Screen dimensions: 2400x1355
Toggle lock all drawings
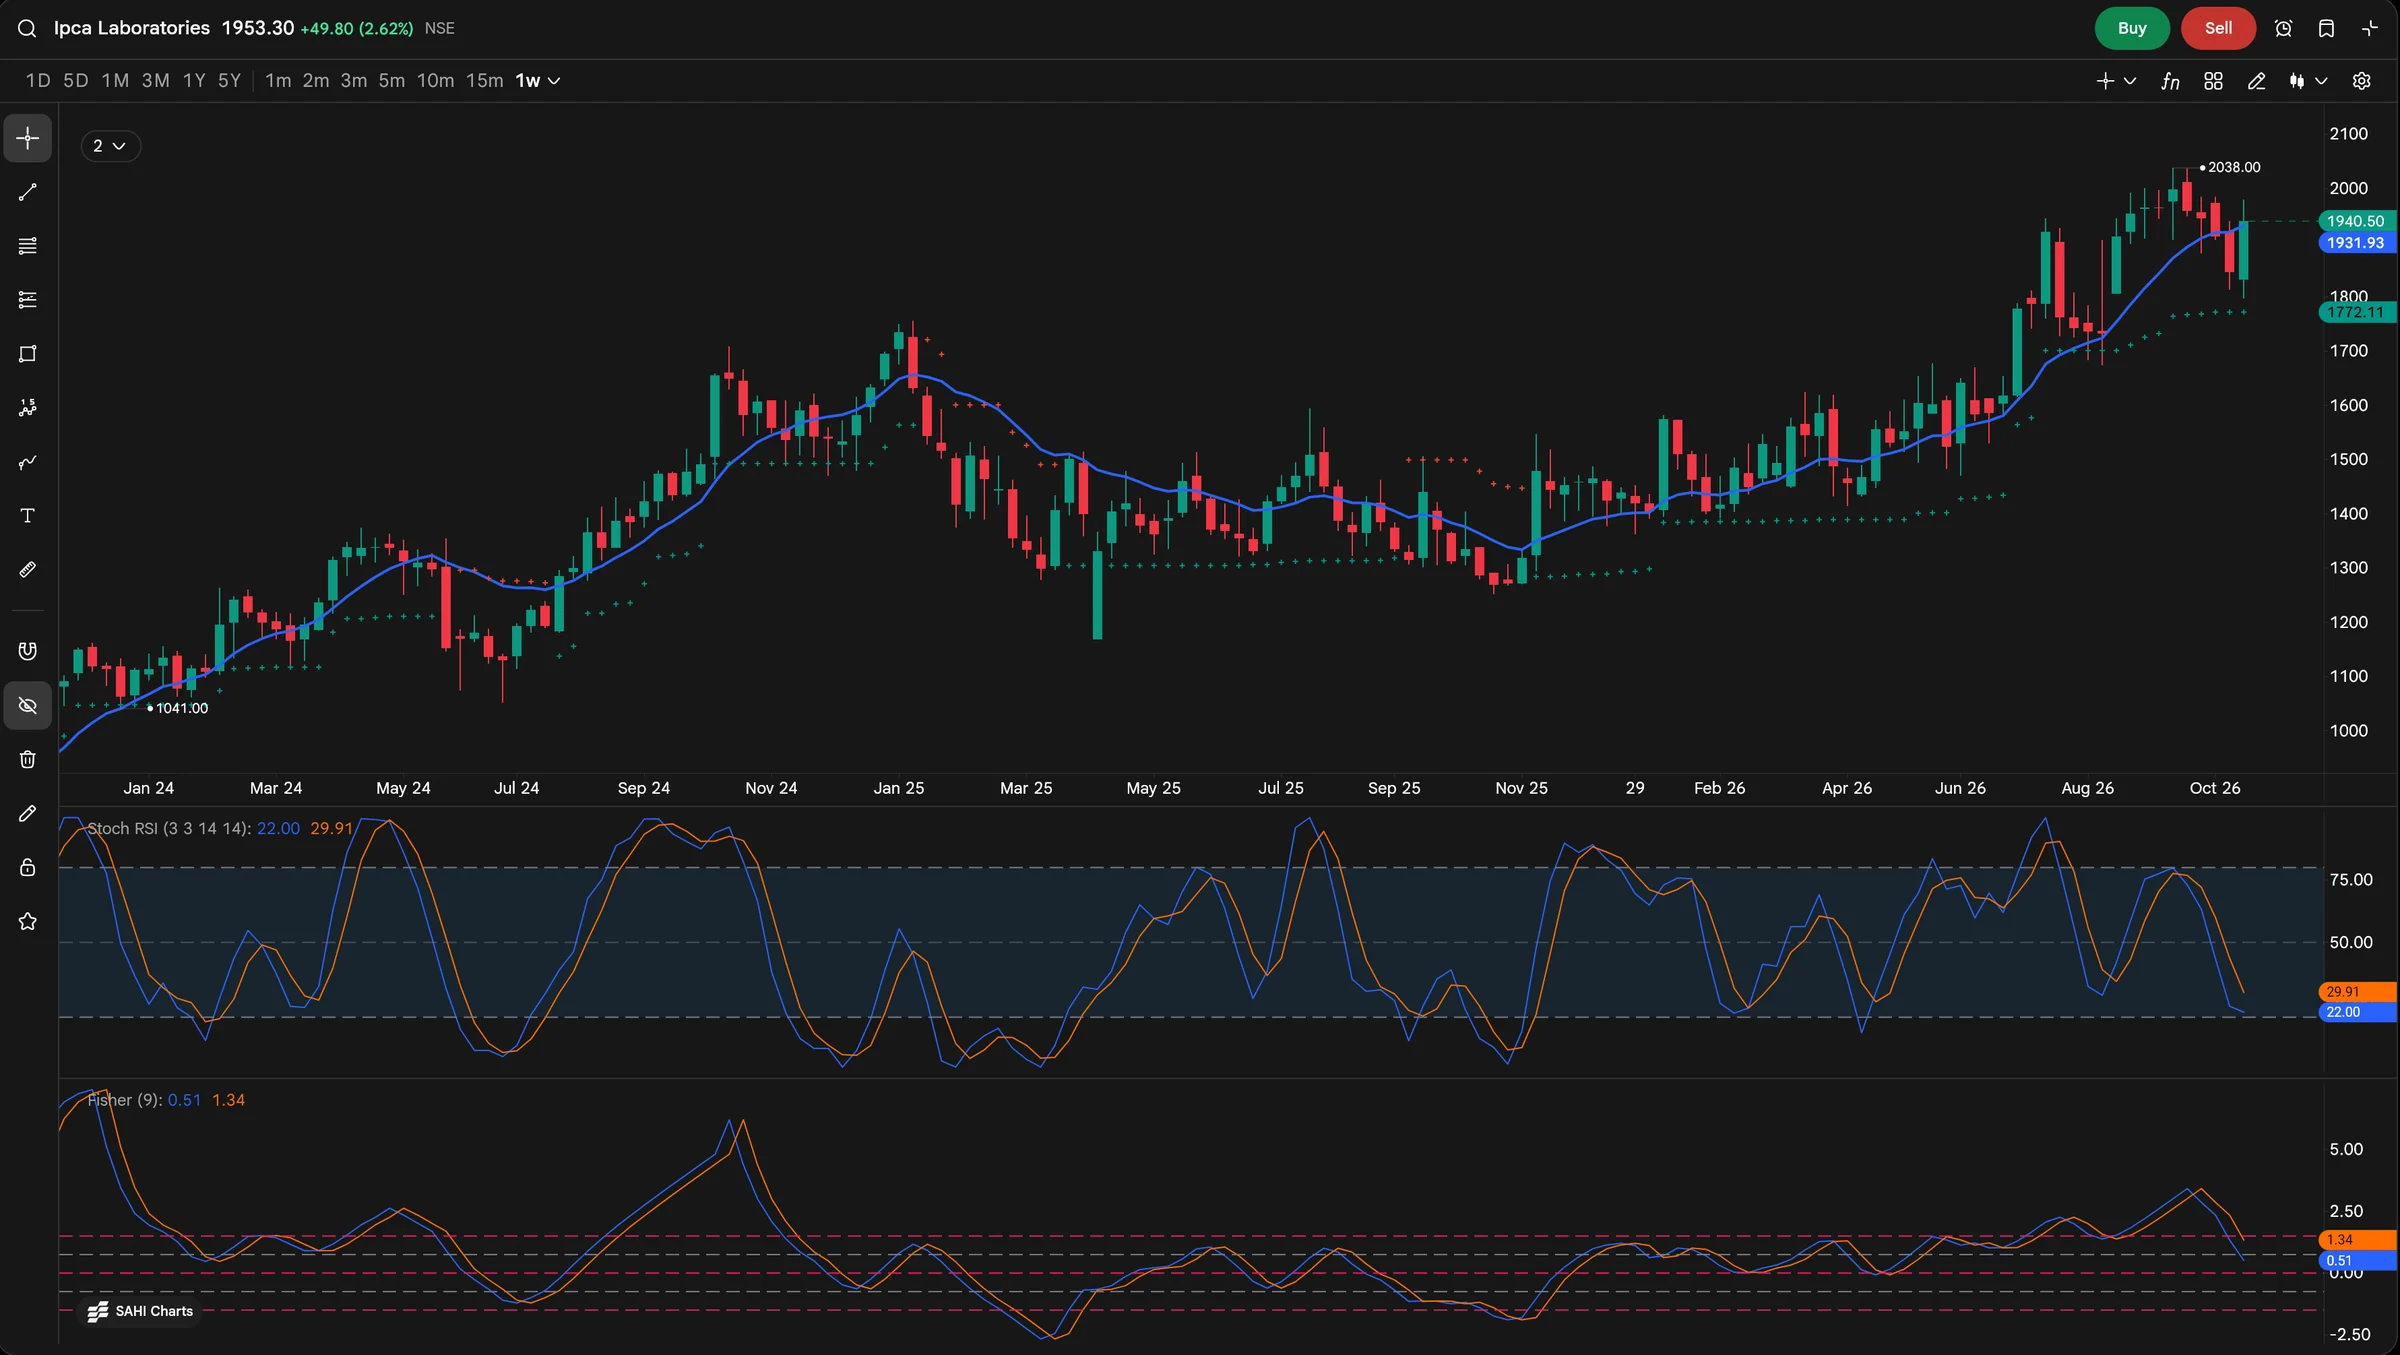point(28,868)
